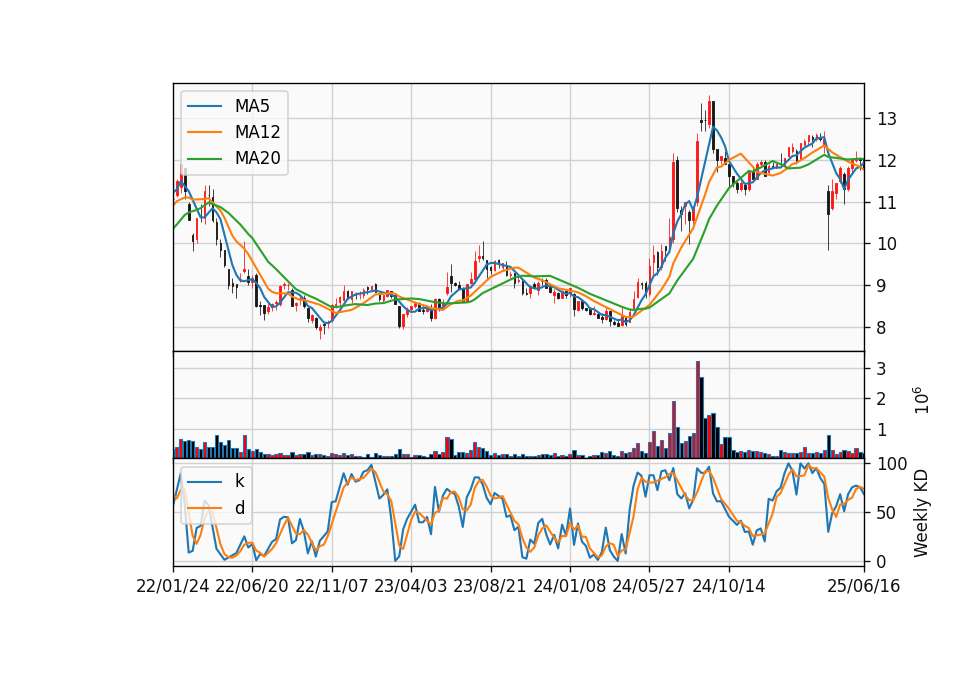This screenshot has width=960, height=690.
Task: Click the green MA20 legend line sample
Action: 204,159
